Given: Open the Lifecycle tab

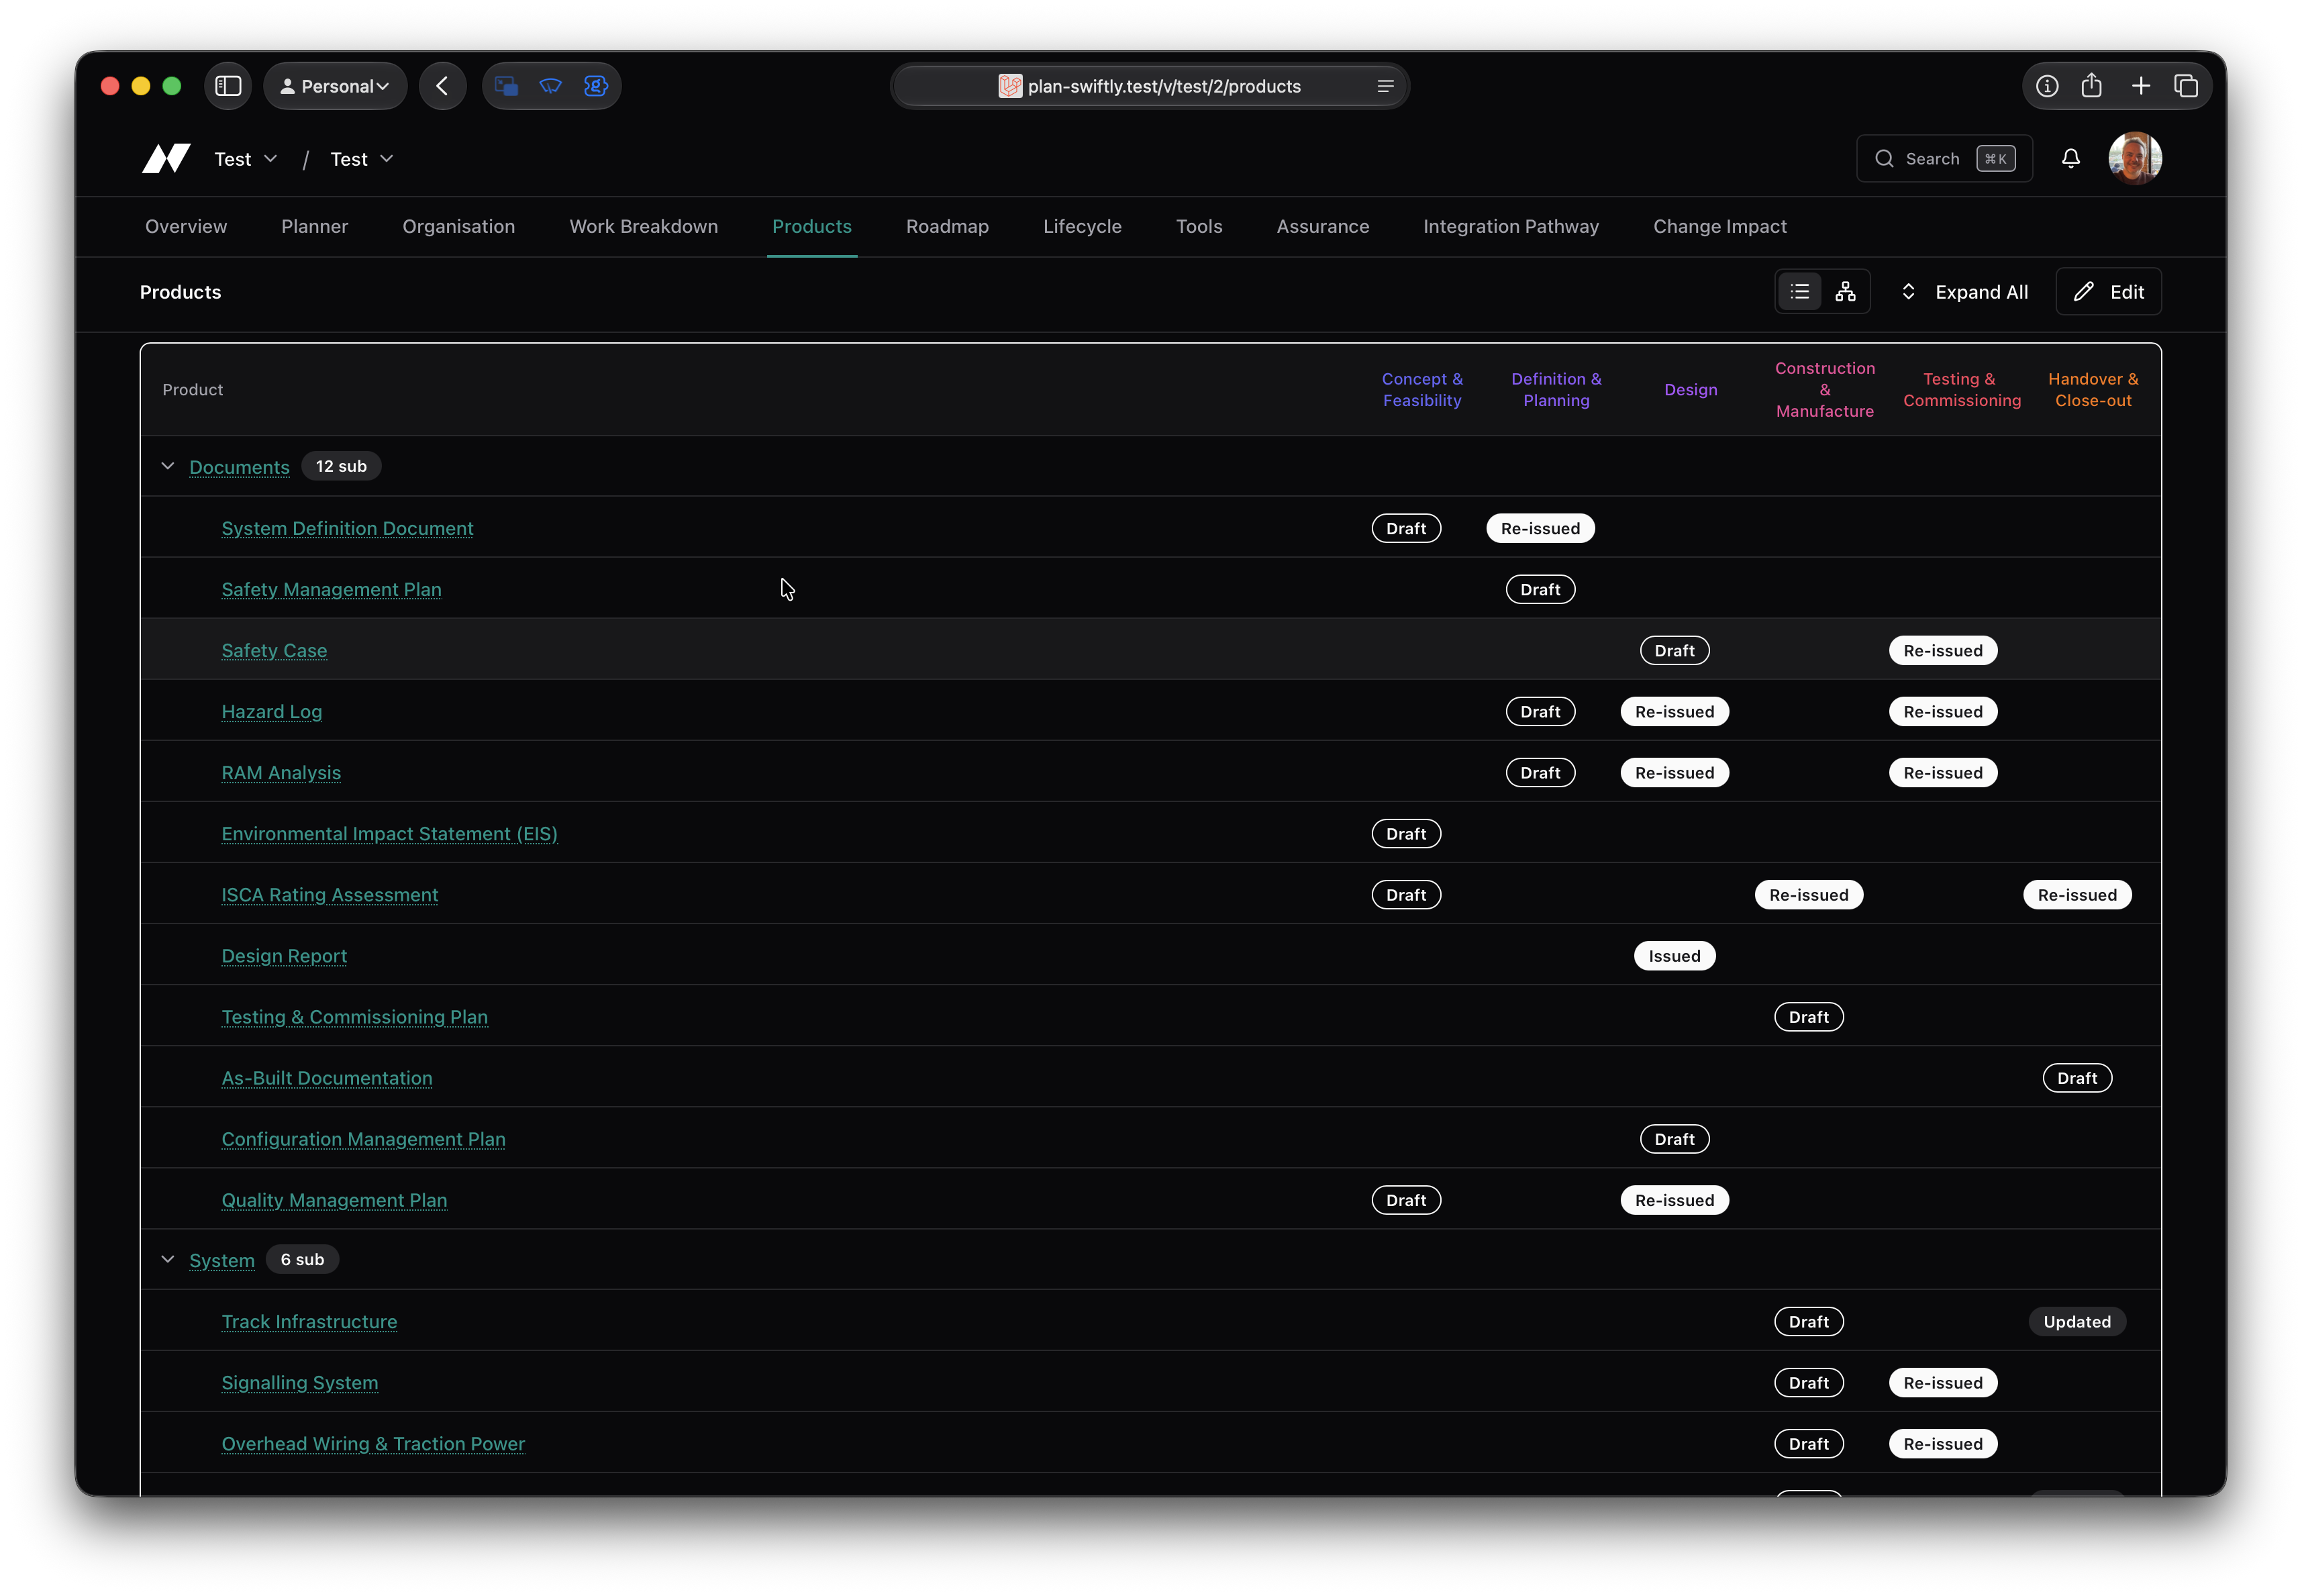Looking at the screenshot, I should click(x=1082, y=227).
